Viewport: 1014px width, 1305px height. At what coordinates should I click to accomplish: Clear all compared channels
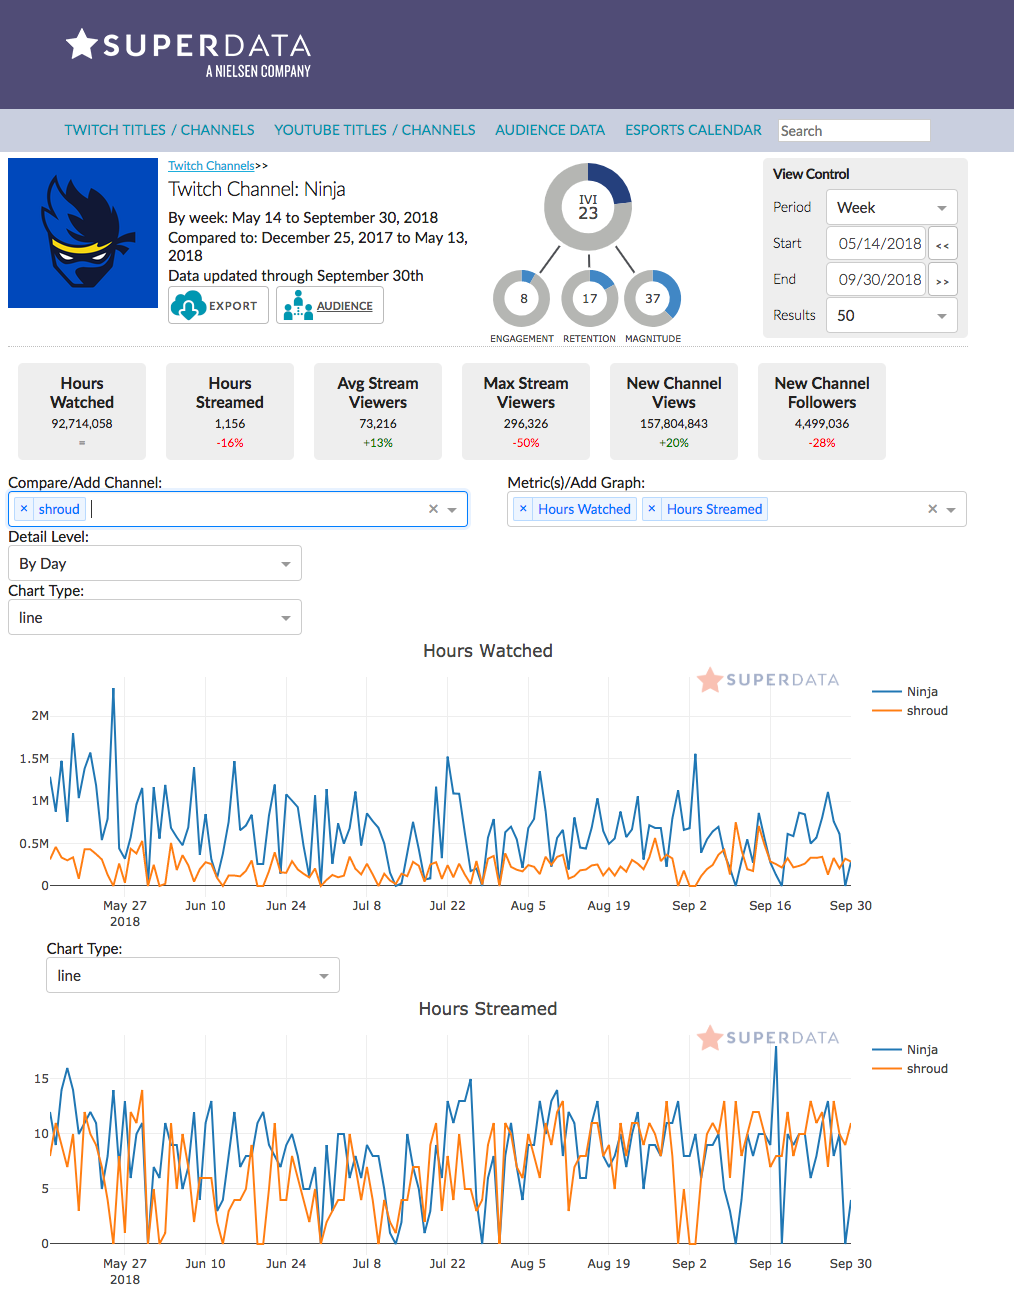[x=433, y=509]
